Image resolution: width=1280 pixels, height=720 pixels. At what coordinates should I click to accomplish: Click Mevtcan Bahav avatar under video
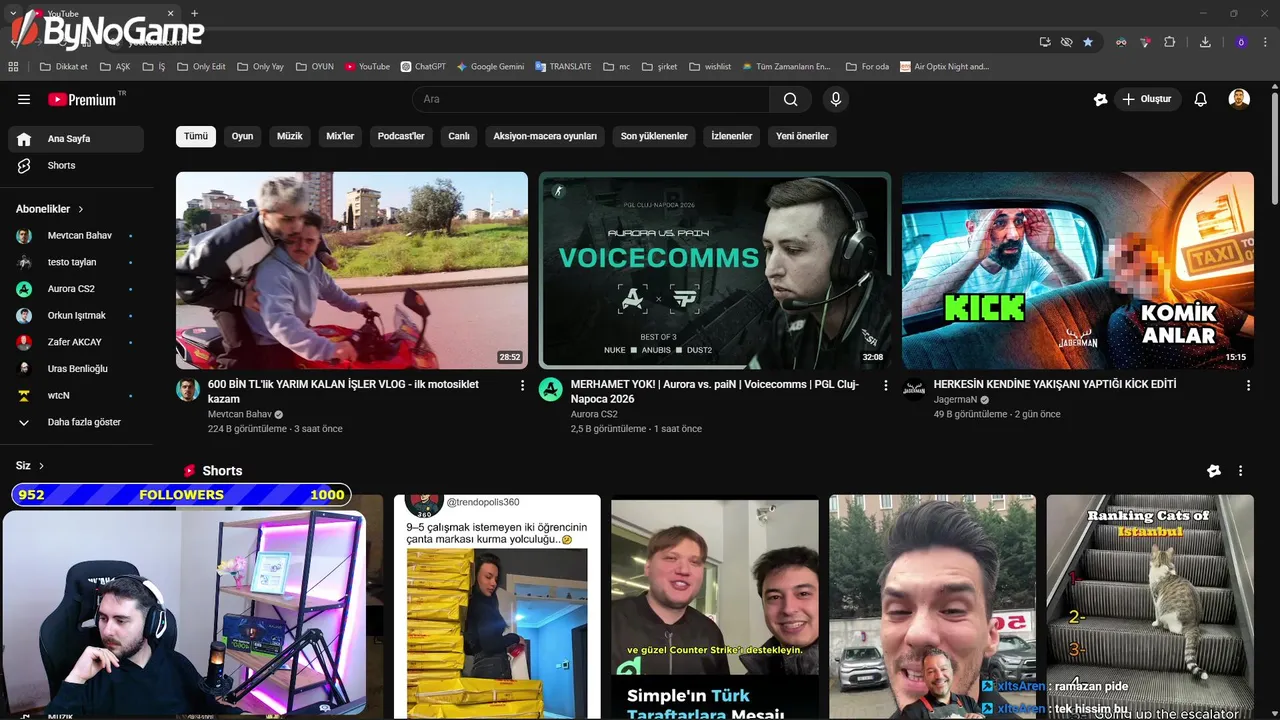click(x=188, y=390)
